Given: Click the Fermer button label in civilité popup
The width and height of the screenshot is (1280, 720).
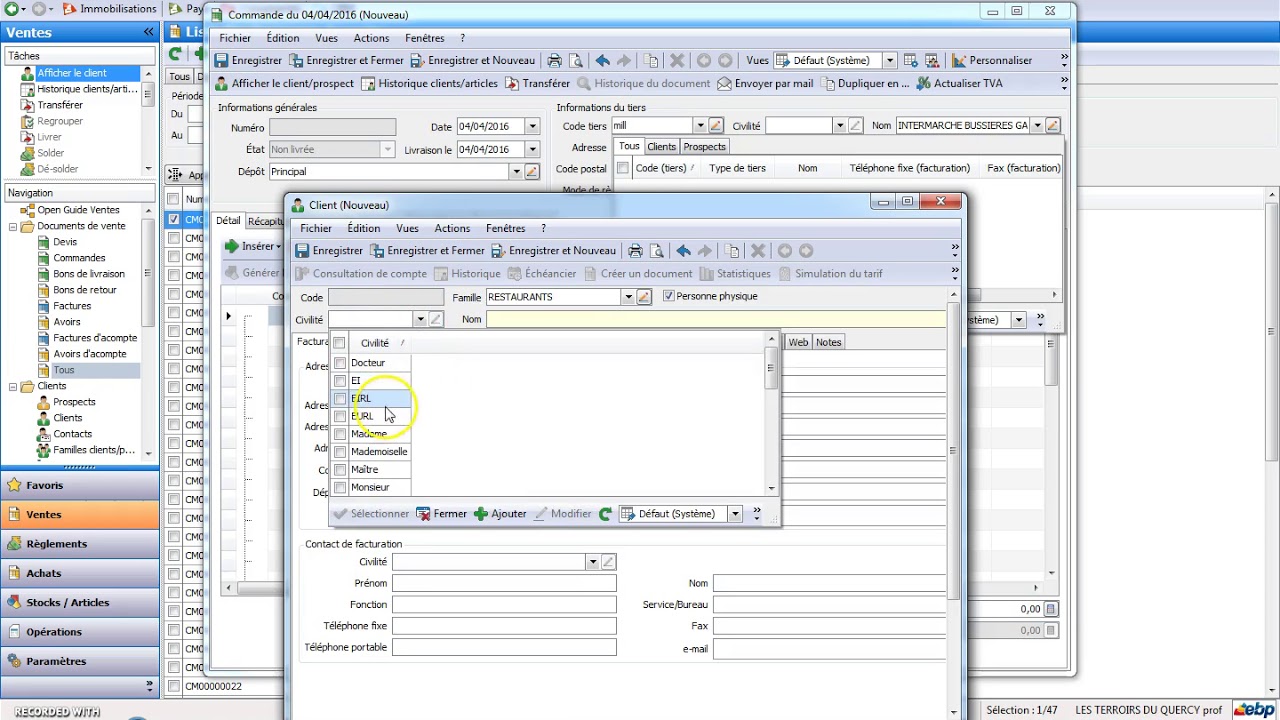Looking at the screenshot, I should tap(450, 514).
